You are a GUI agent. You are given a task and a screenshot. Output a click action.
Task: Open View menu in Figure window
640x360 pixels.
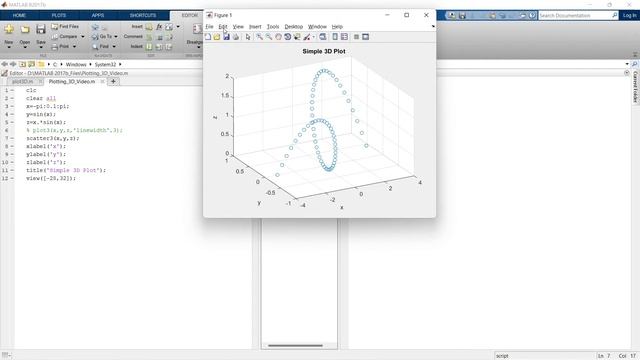point(238,27)
